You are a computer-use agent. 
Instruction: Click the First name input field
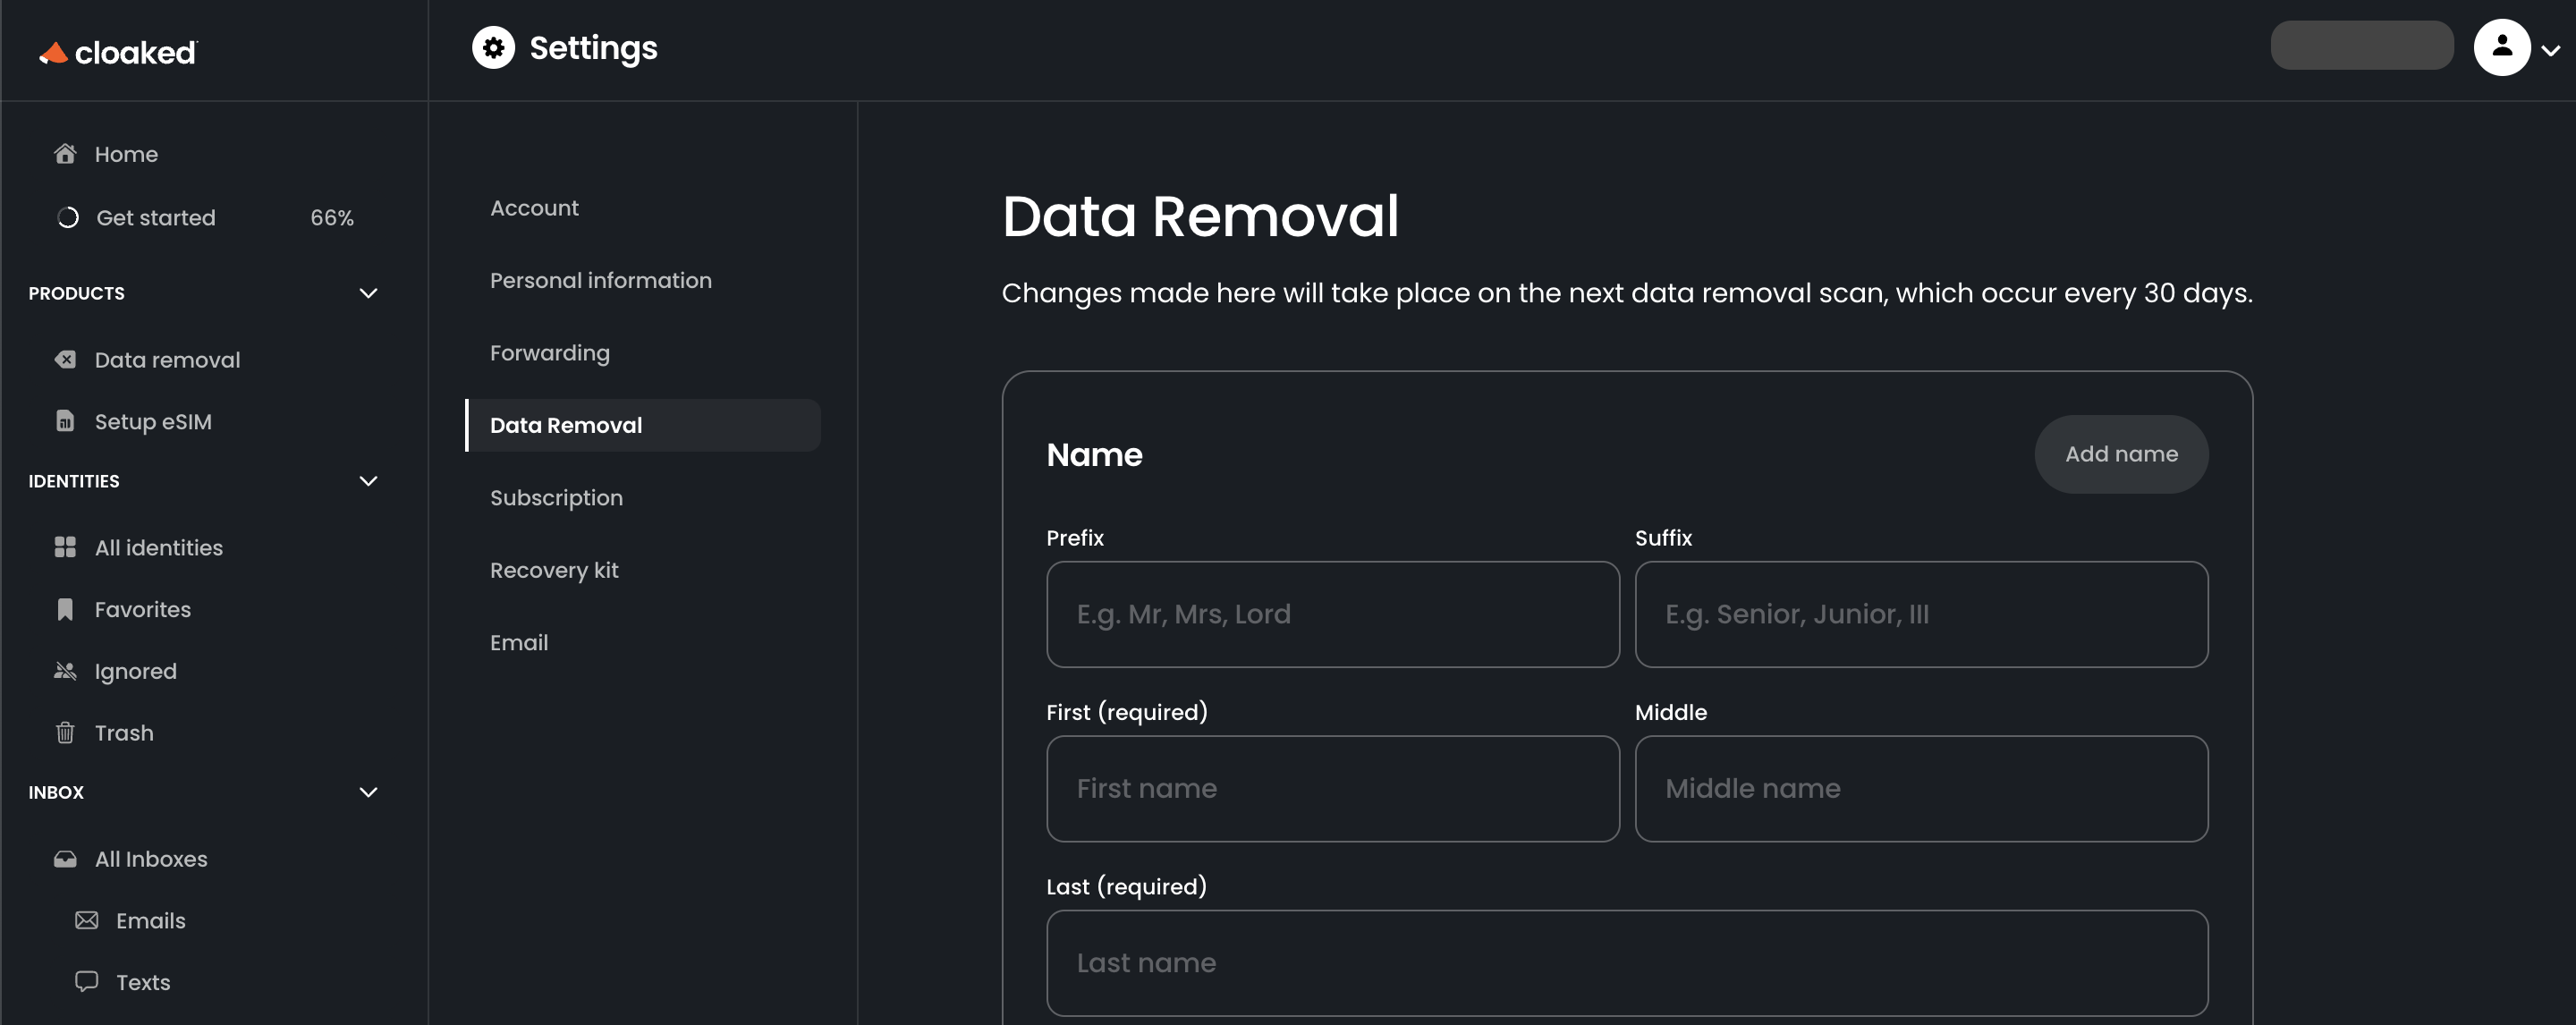(x=1332, y=789)
